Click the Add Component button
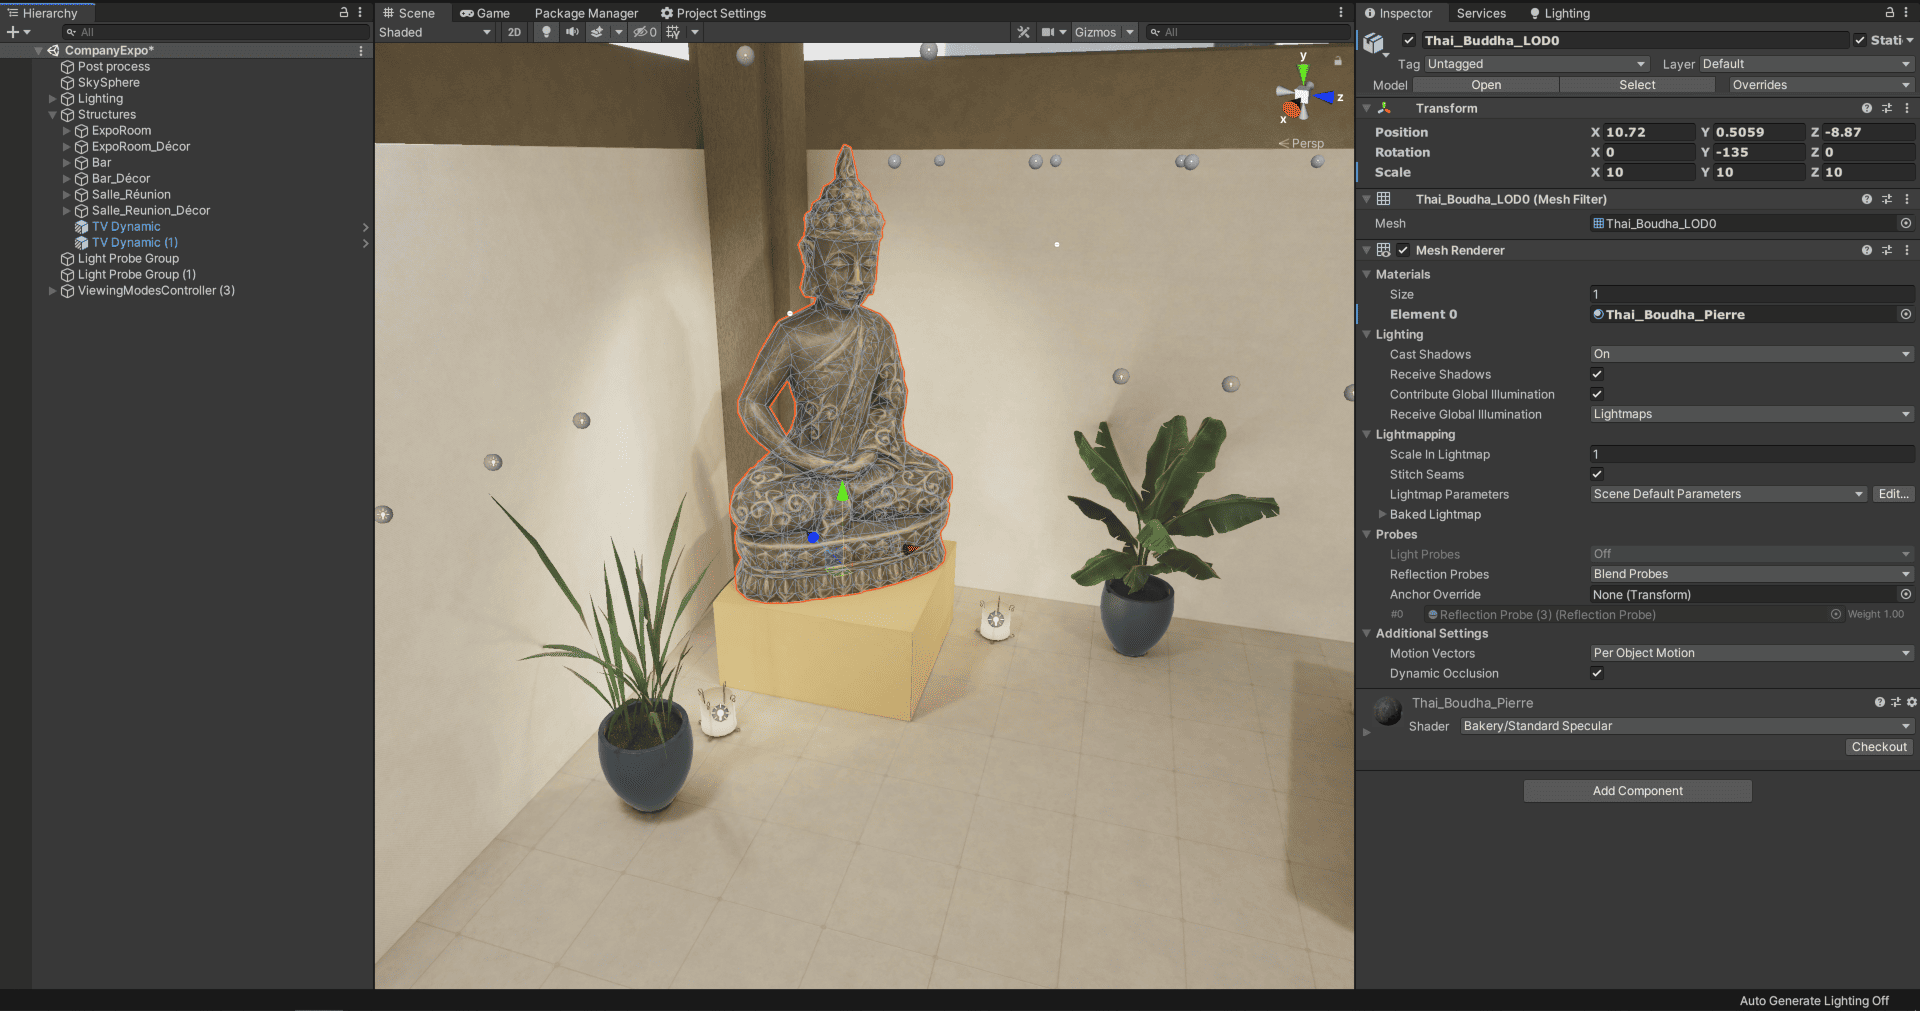Screen dimensions: 1920x1011 (x=1637, y=791)
